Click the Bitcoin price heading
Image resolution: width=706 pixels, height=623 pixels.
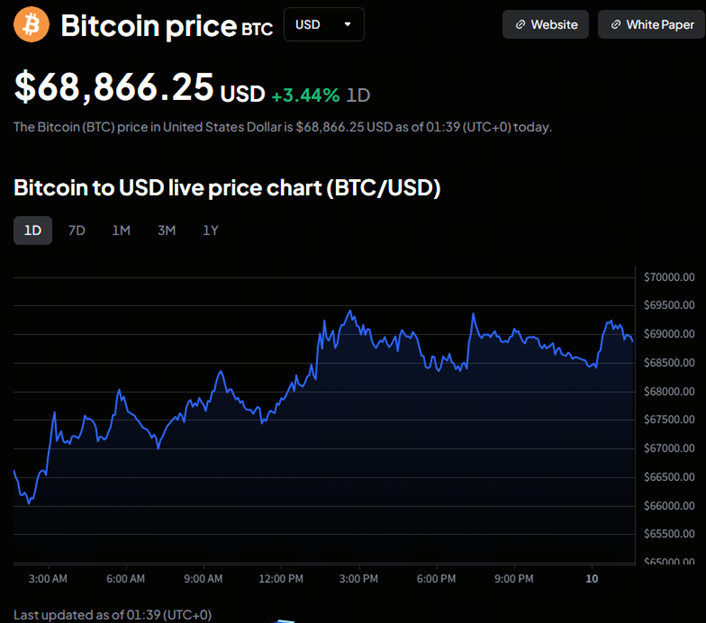pyautogui.click(x=147, y=26)
